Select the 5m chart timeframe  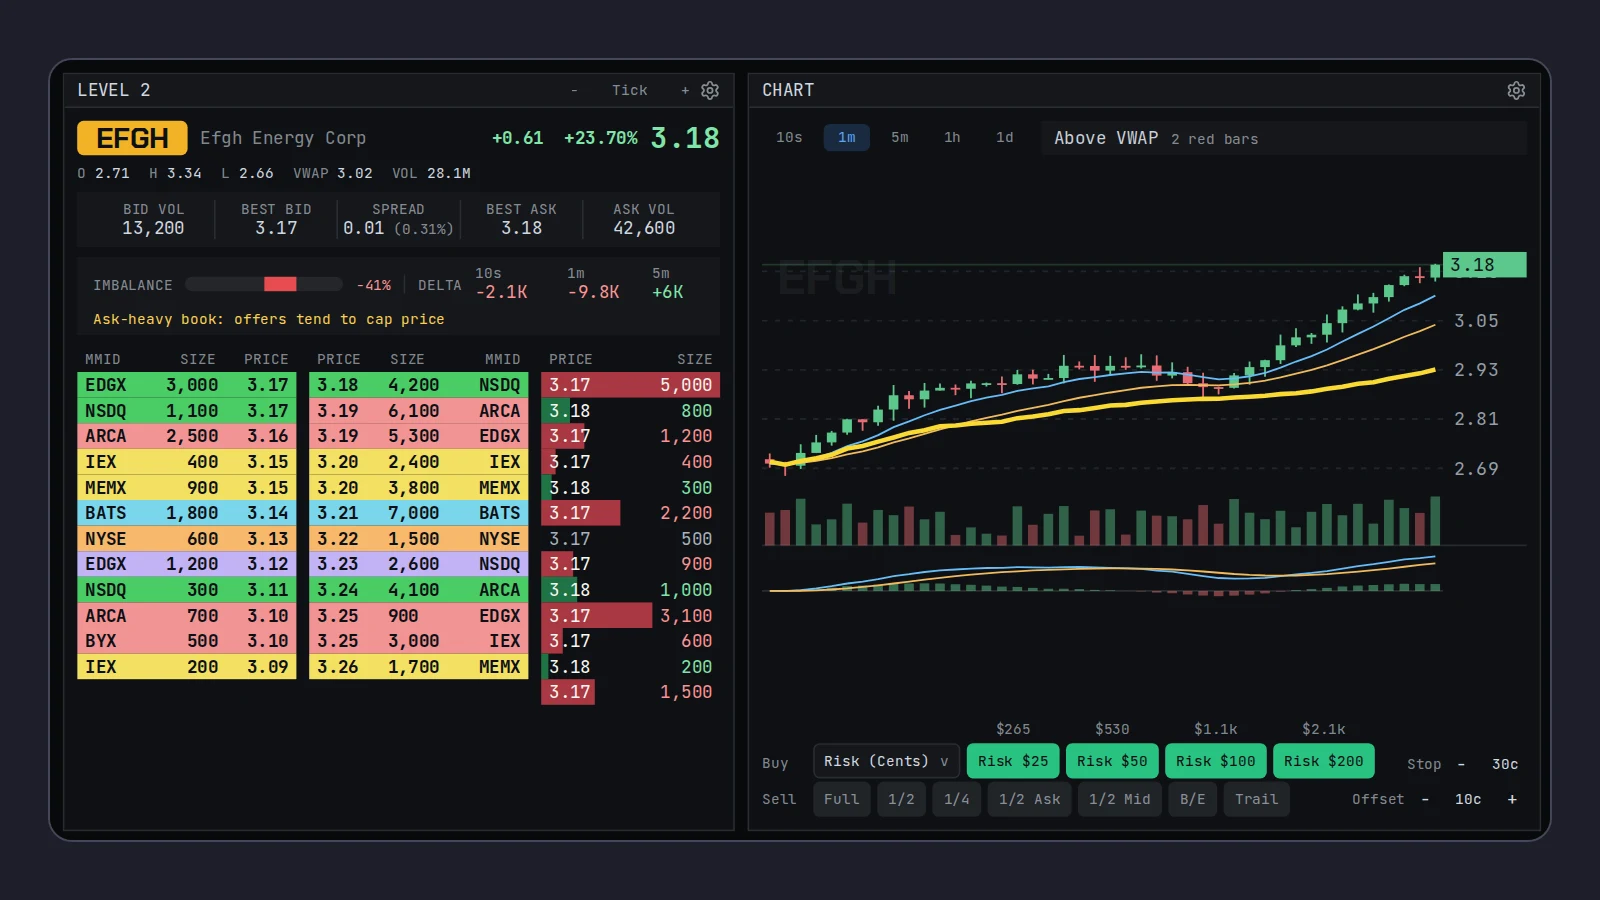pos(900,137)
